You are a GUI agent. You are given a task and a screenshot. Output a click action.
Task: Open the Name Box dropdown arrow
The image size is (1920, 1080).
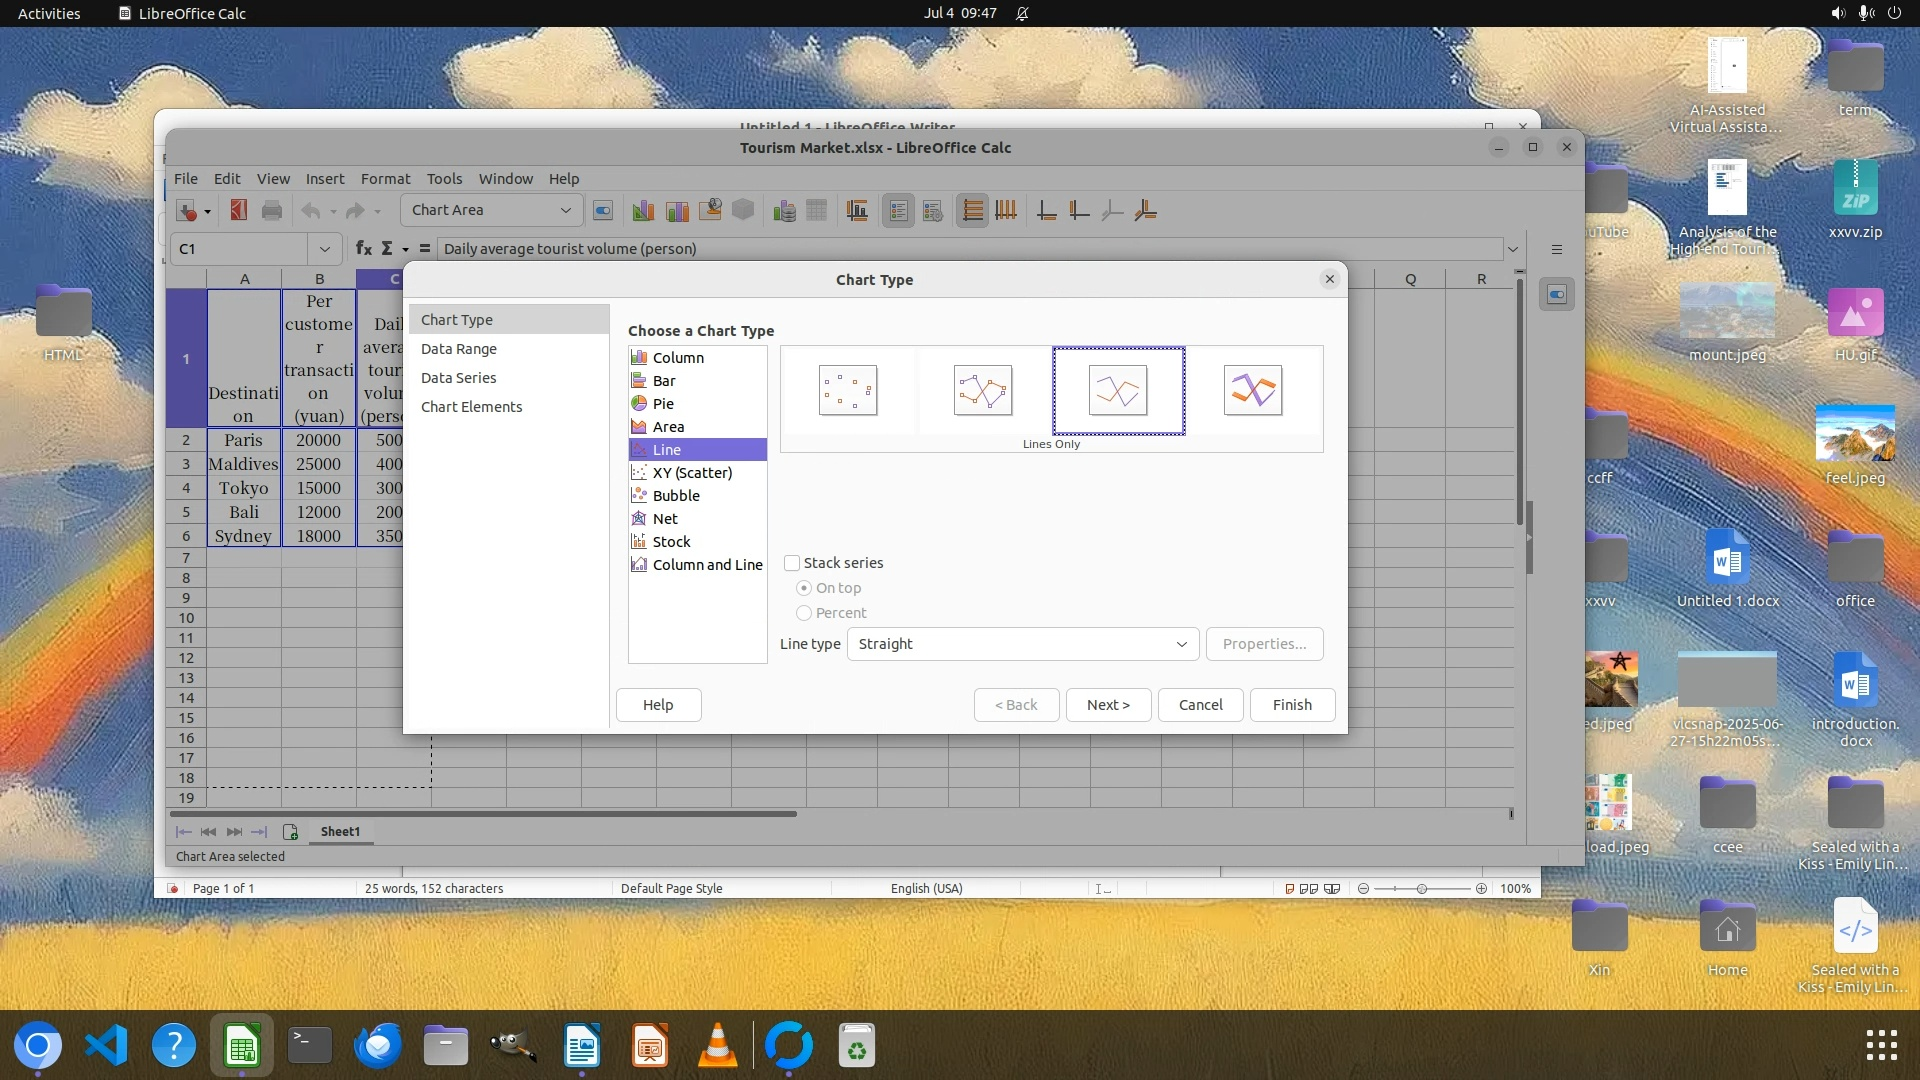pos(324,249)
